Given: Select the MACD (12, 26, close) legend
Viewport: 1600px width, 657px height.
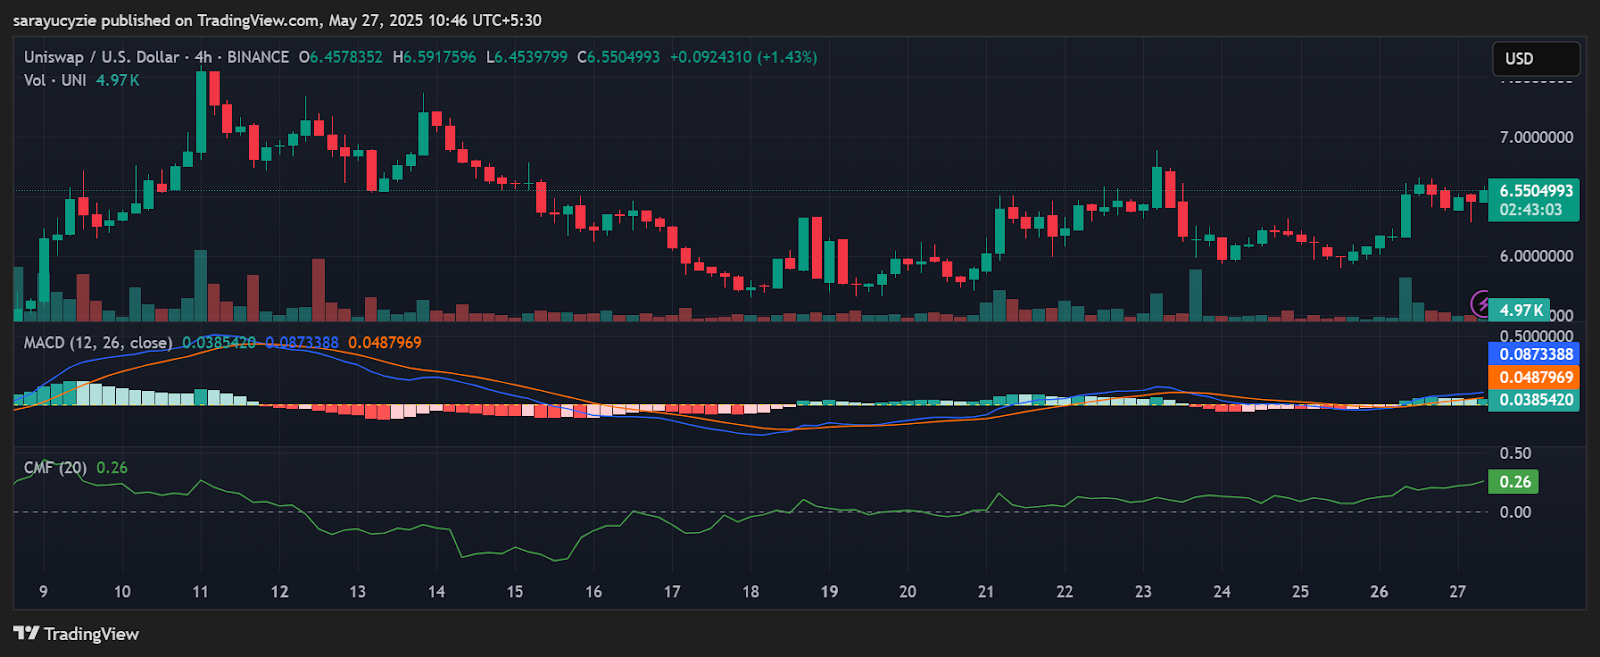Looking at the screenshot, I should (98, 343).
